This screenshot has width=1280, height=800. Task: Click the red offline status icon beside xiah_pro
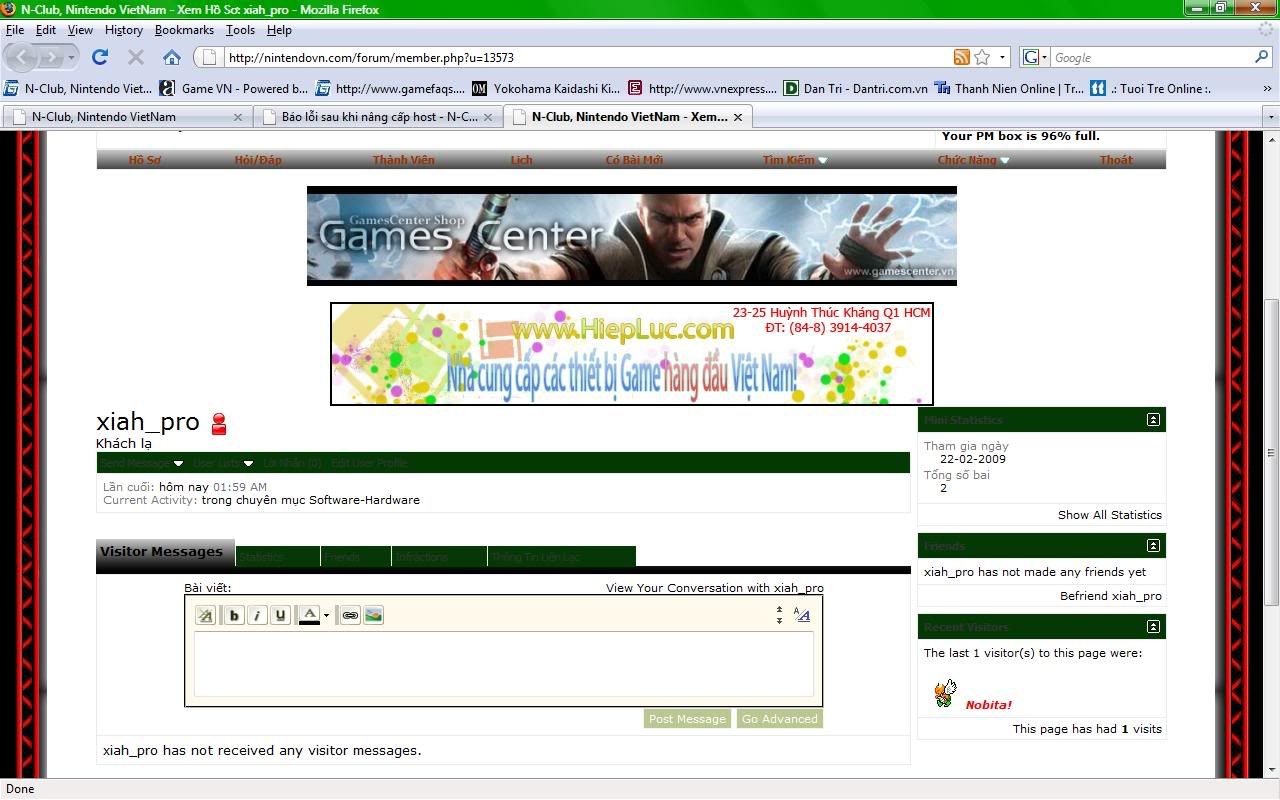[219, 424]
